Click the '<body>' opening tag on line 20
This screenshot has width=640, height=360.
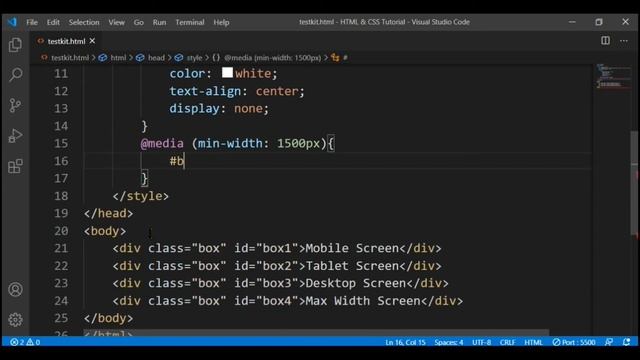(x=105, y=231)
